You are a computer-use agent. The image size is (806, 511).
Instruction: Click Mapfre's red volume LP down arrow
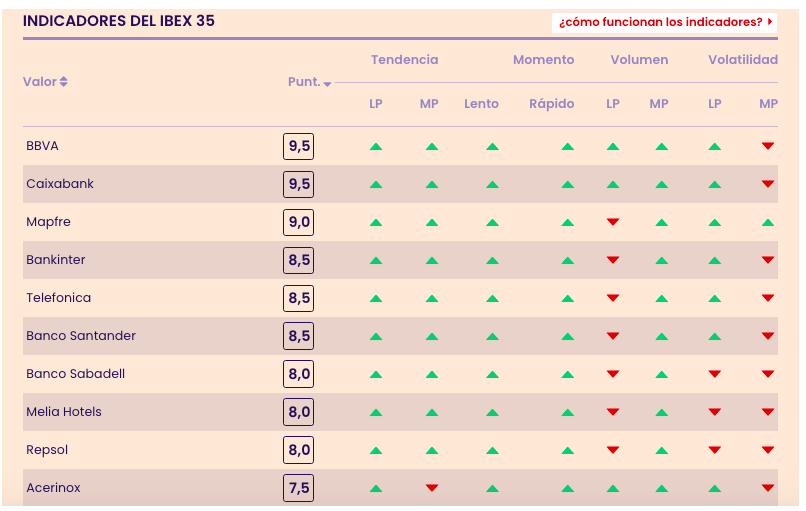click(613, 222)
